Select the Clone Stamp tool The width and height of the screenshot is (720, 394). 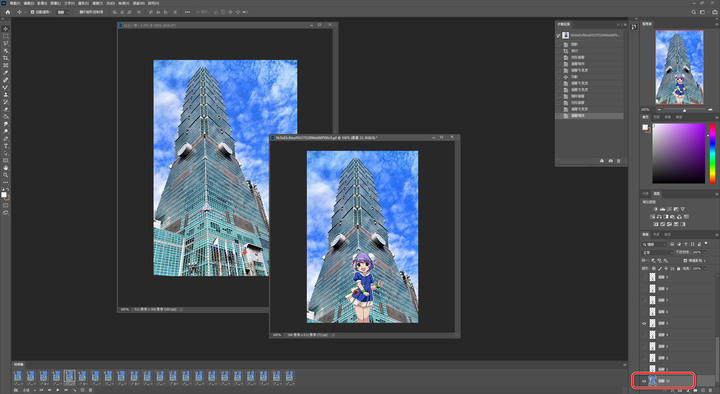coord(6,95)
